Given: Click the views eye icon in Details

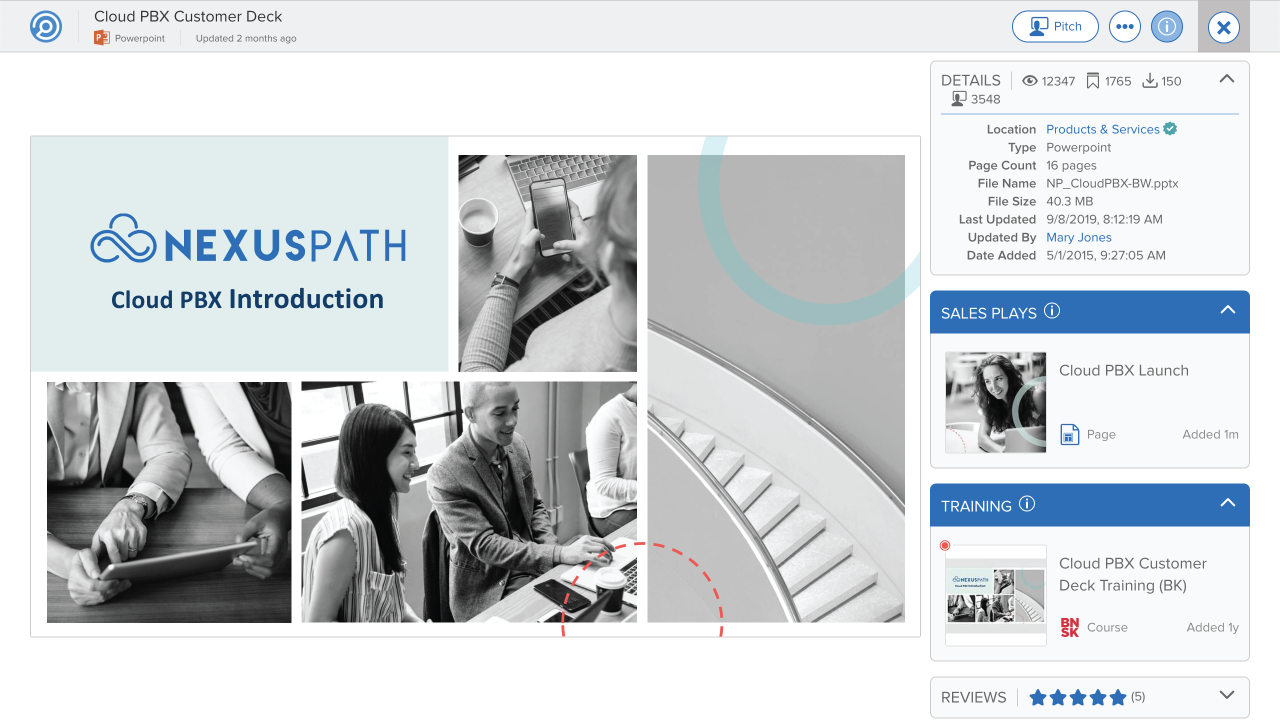Looking at the screenshot, I should click(1030, 81).
